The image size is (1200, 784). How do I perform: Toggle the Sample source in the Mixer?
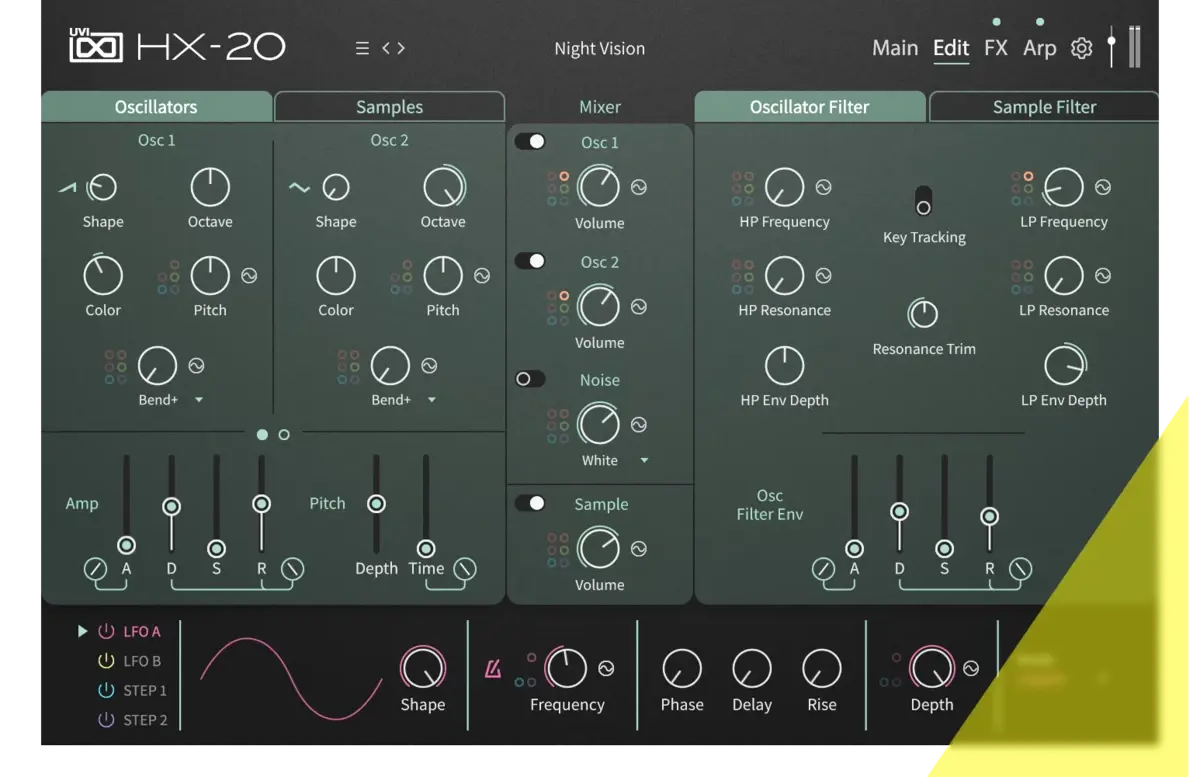pyautogui.click(x=530, y=504)
